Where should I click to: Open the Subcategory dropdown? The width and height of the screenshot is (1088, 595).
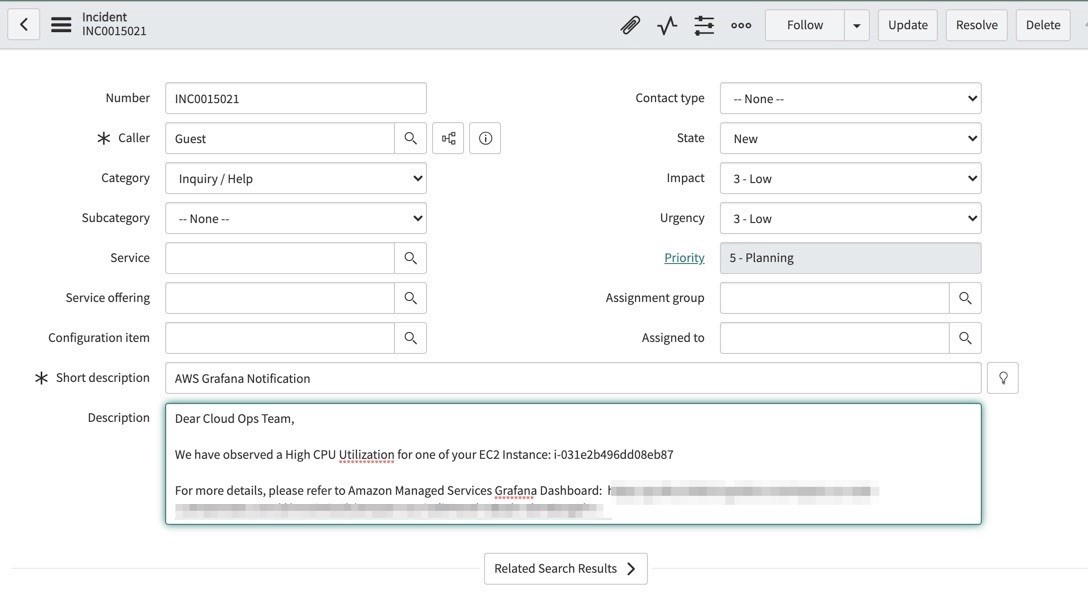(296, 218)
